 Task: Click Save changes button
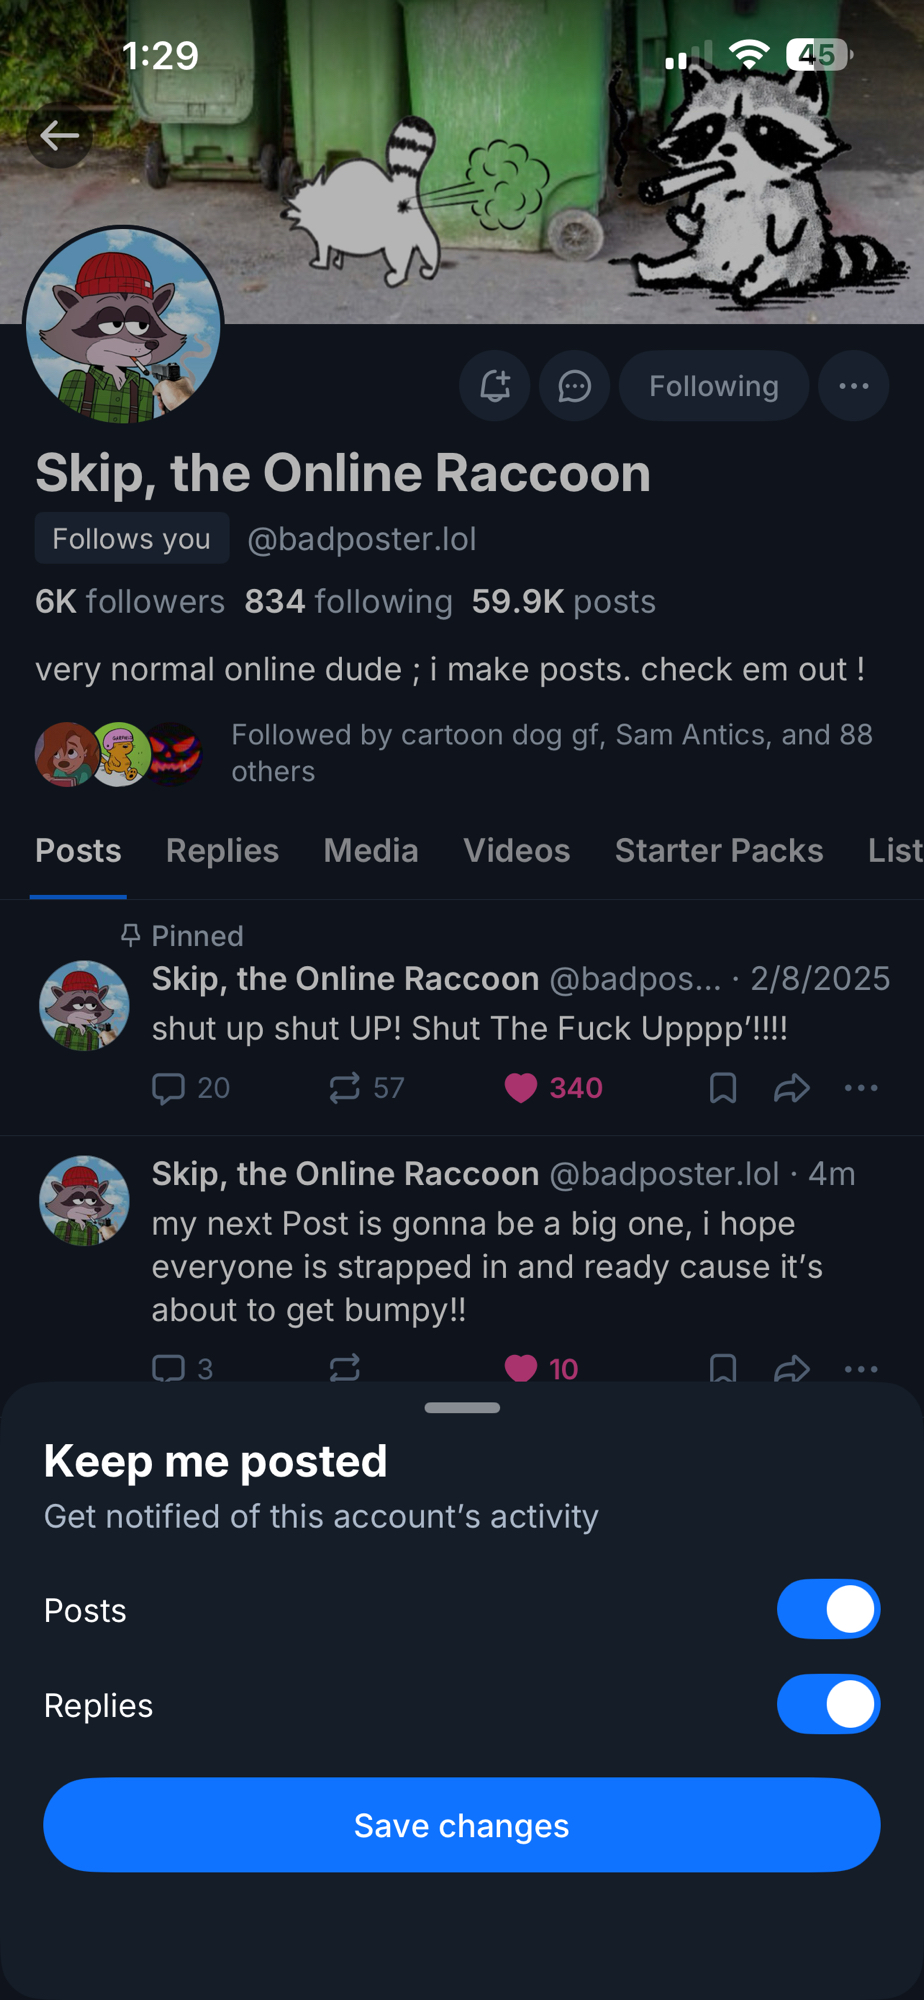pyautogui.click(x=462, y=1825)
